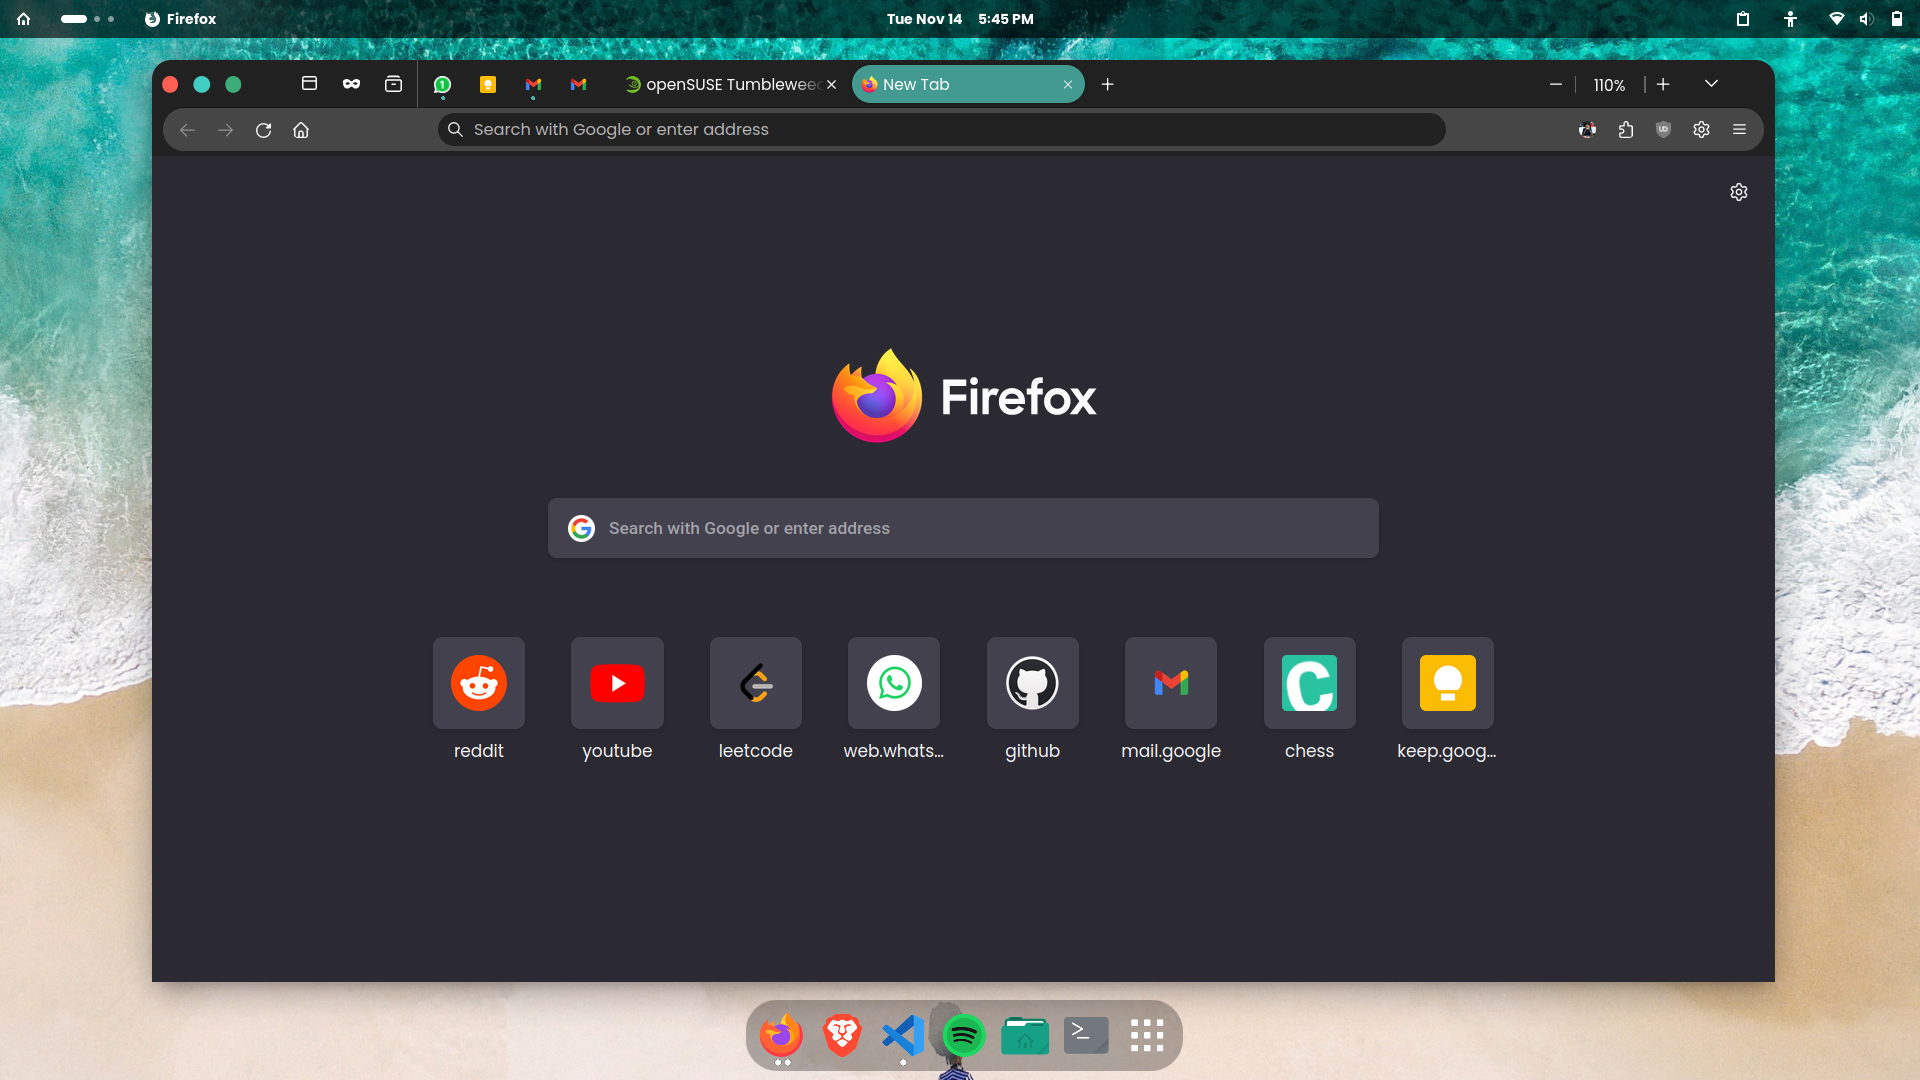This screenshot has height=1080, width=1920.
Task: Open the leetcode shortcut tile
Action: tap(755, 684)
